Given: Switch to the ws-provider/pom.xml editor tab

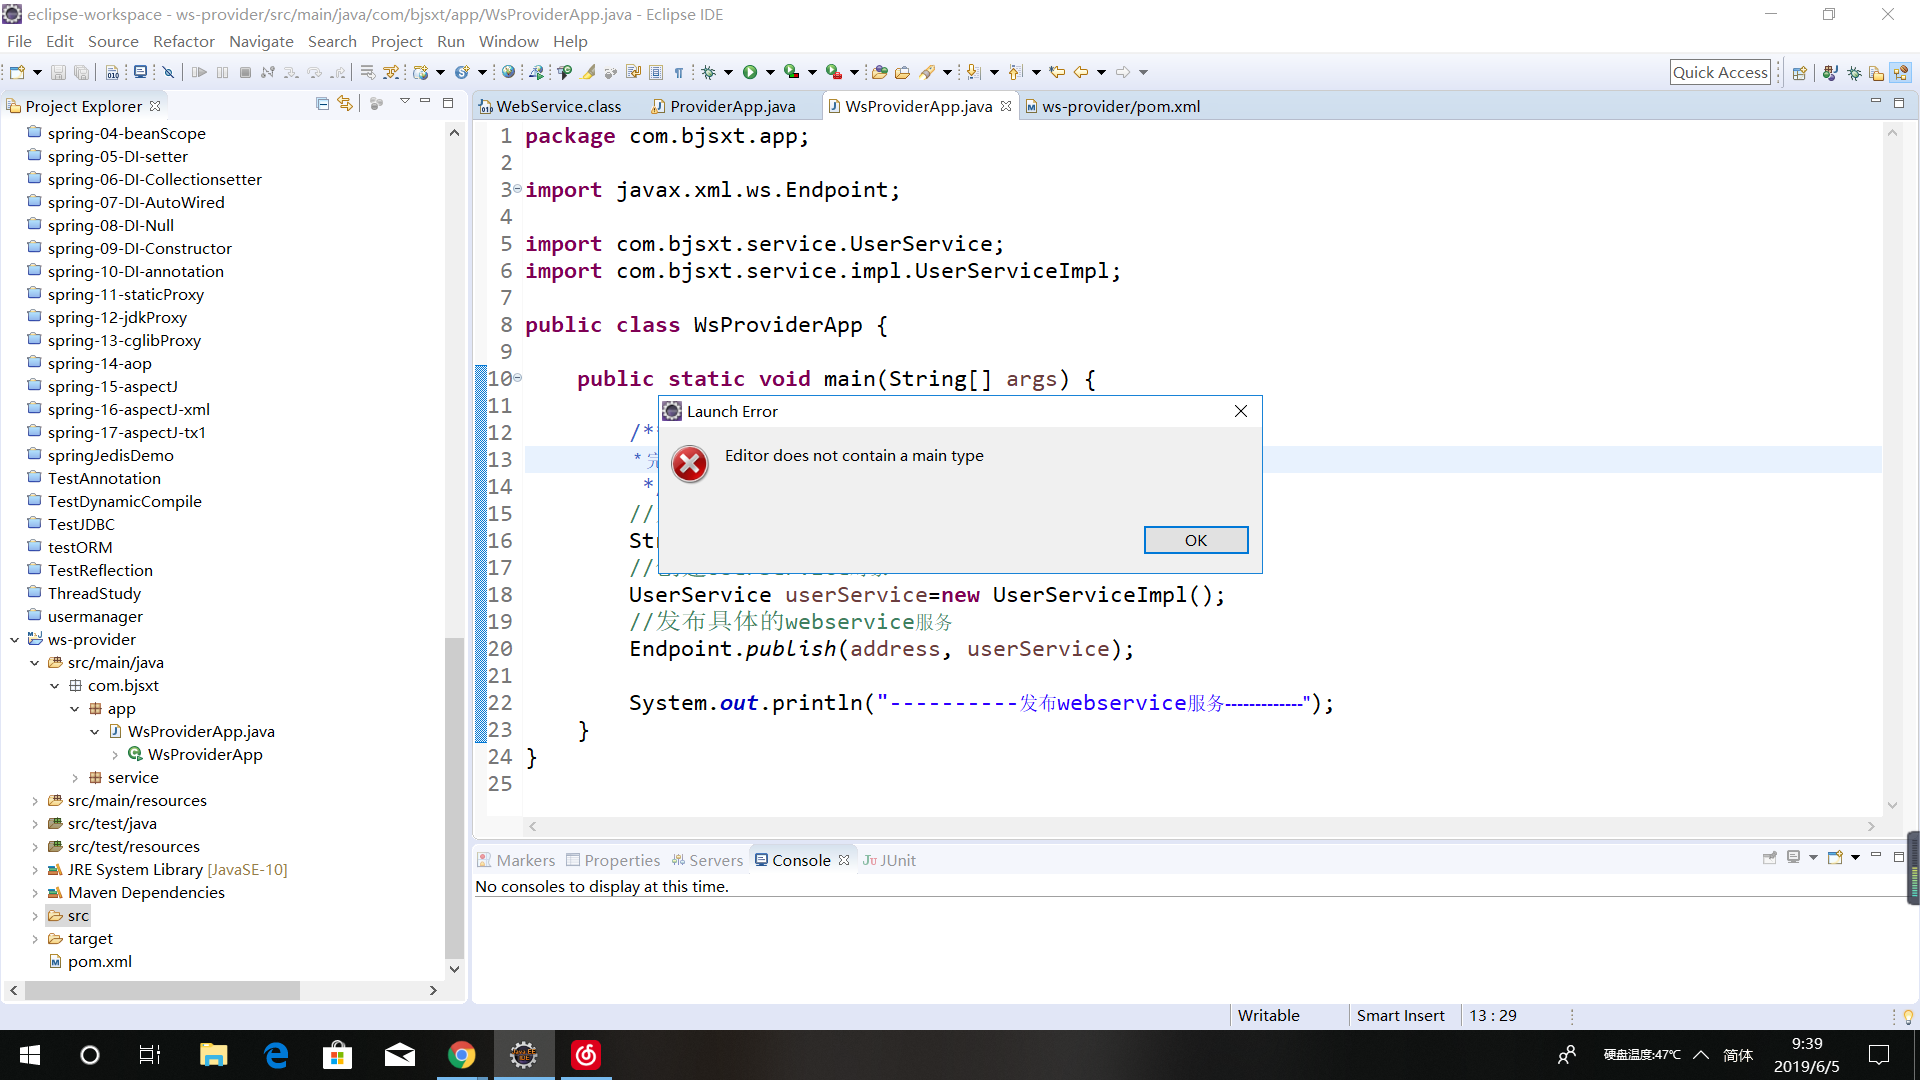Looking at the screenshot, I should [x=1112, y=106].
